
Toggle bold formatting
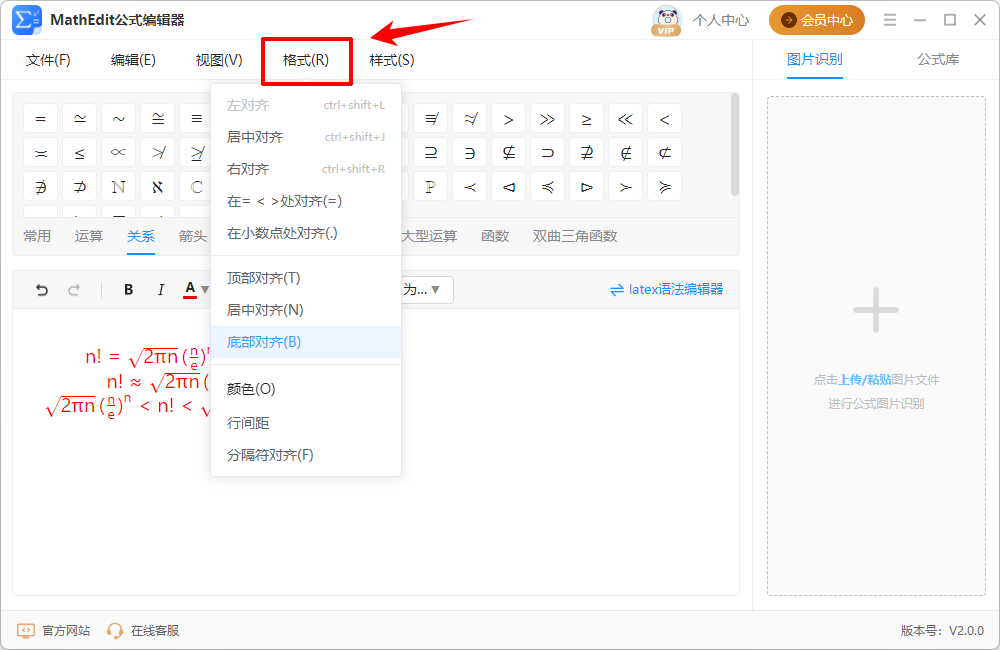pyautogui.click(x=128, y=290)
